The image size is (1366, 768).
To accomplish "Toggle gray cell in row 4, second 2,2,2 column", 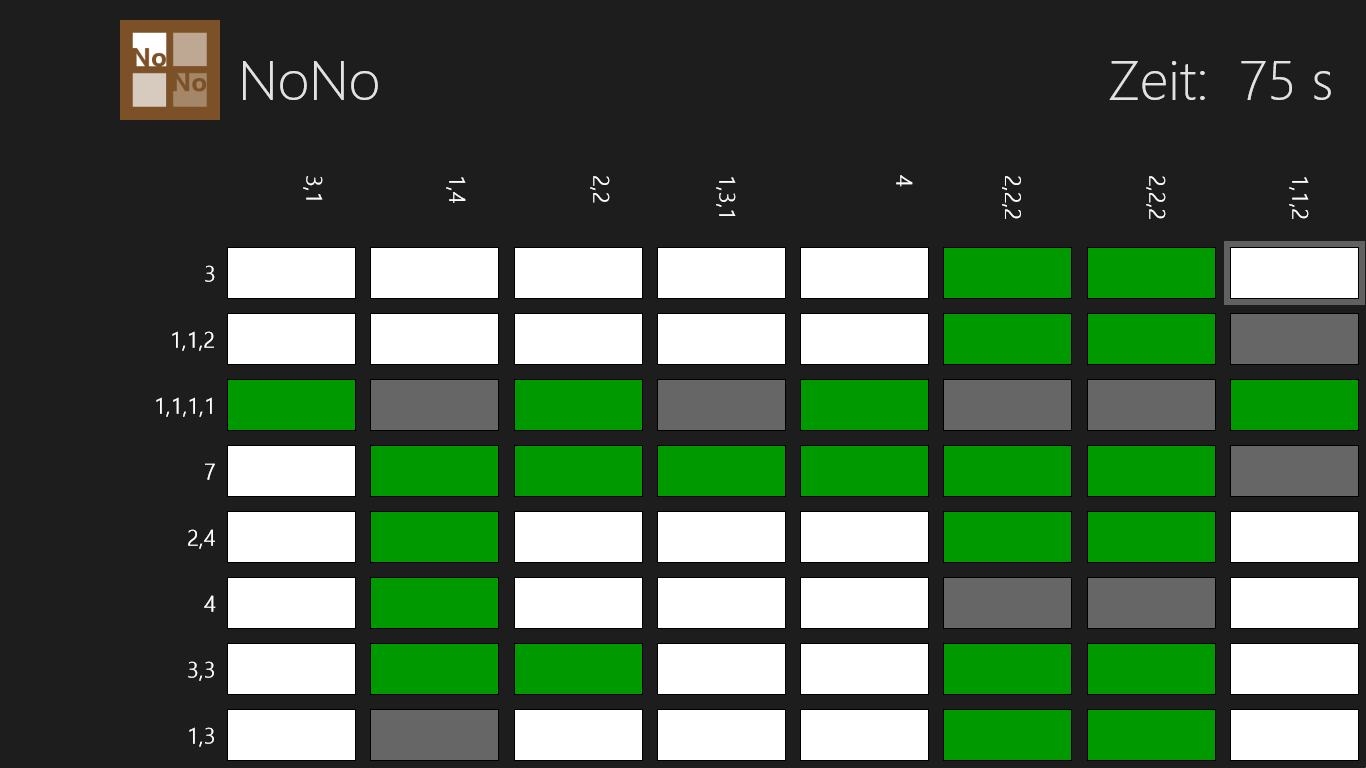I will pos(1151,603).
